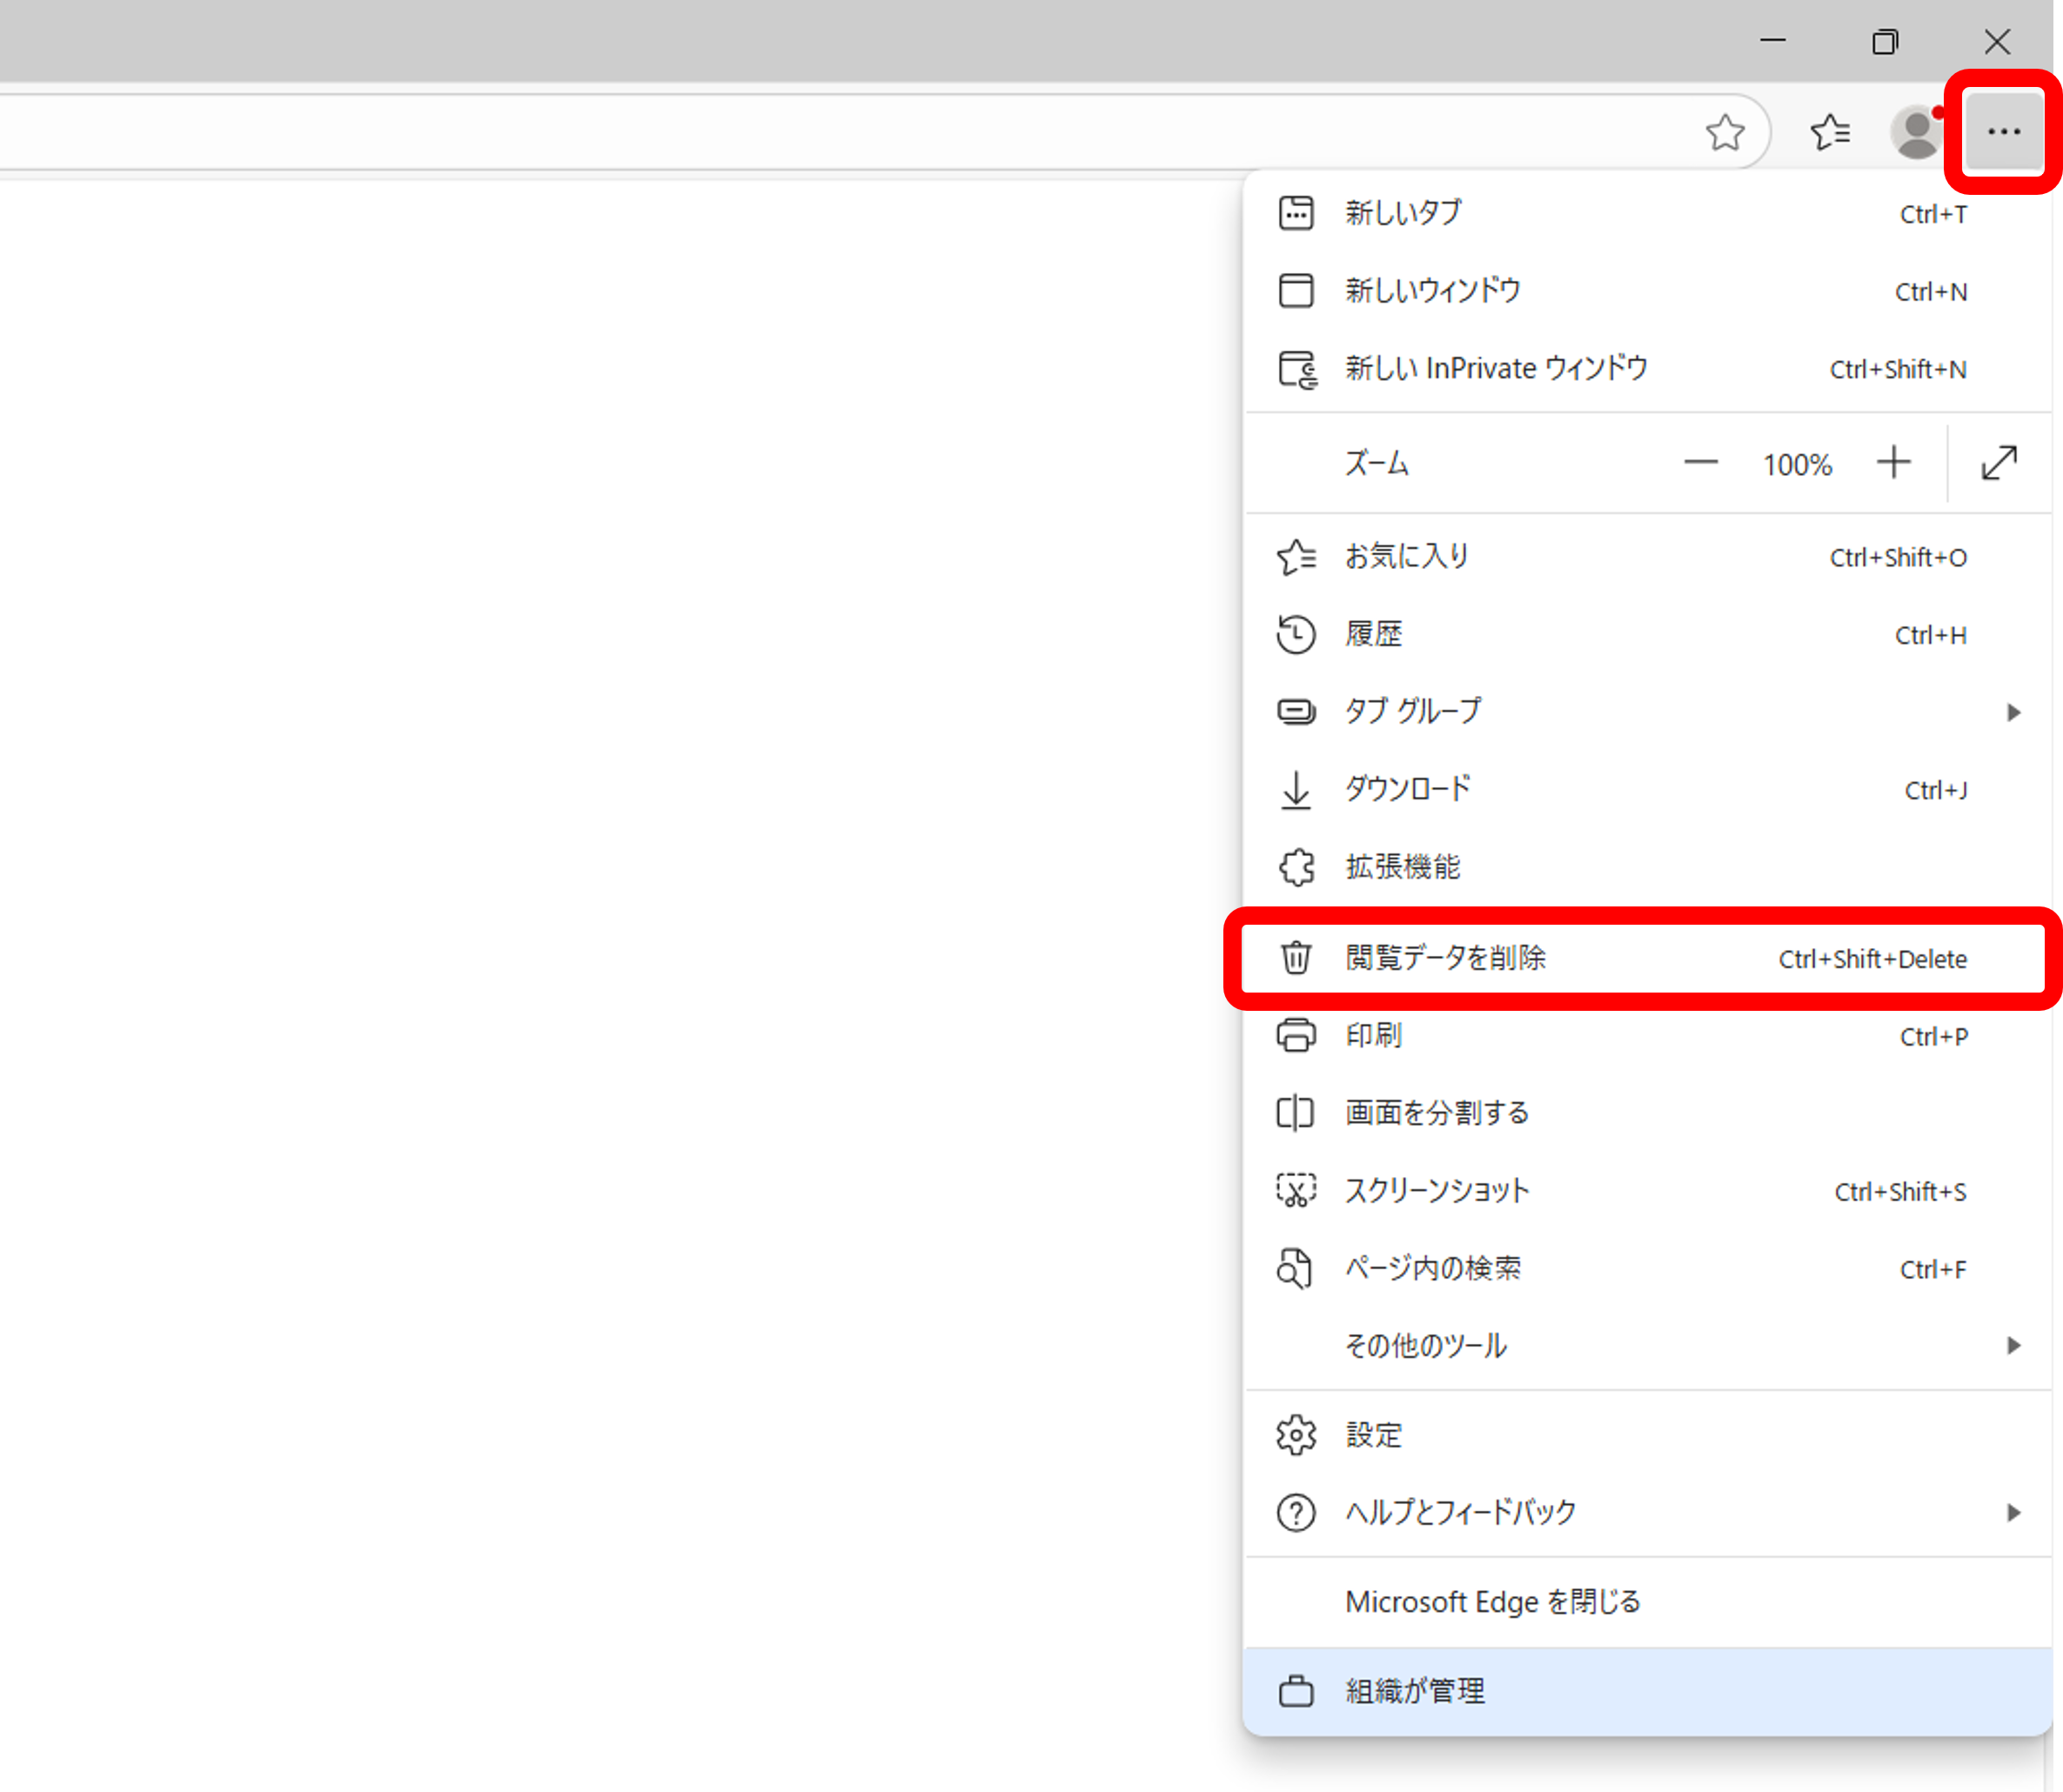The height and width of the screenshot is (1792, 2063).
Task: Select ダウンロード menu entry
Action: coord(1407,790)
